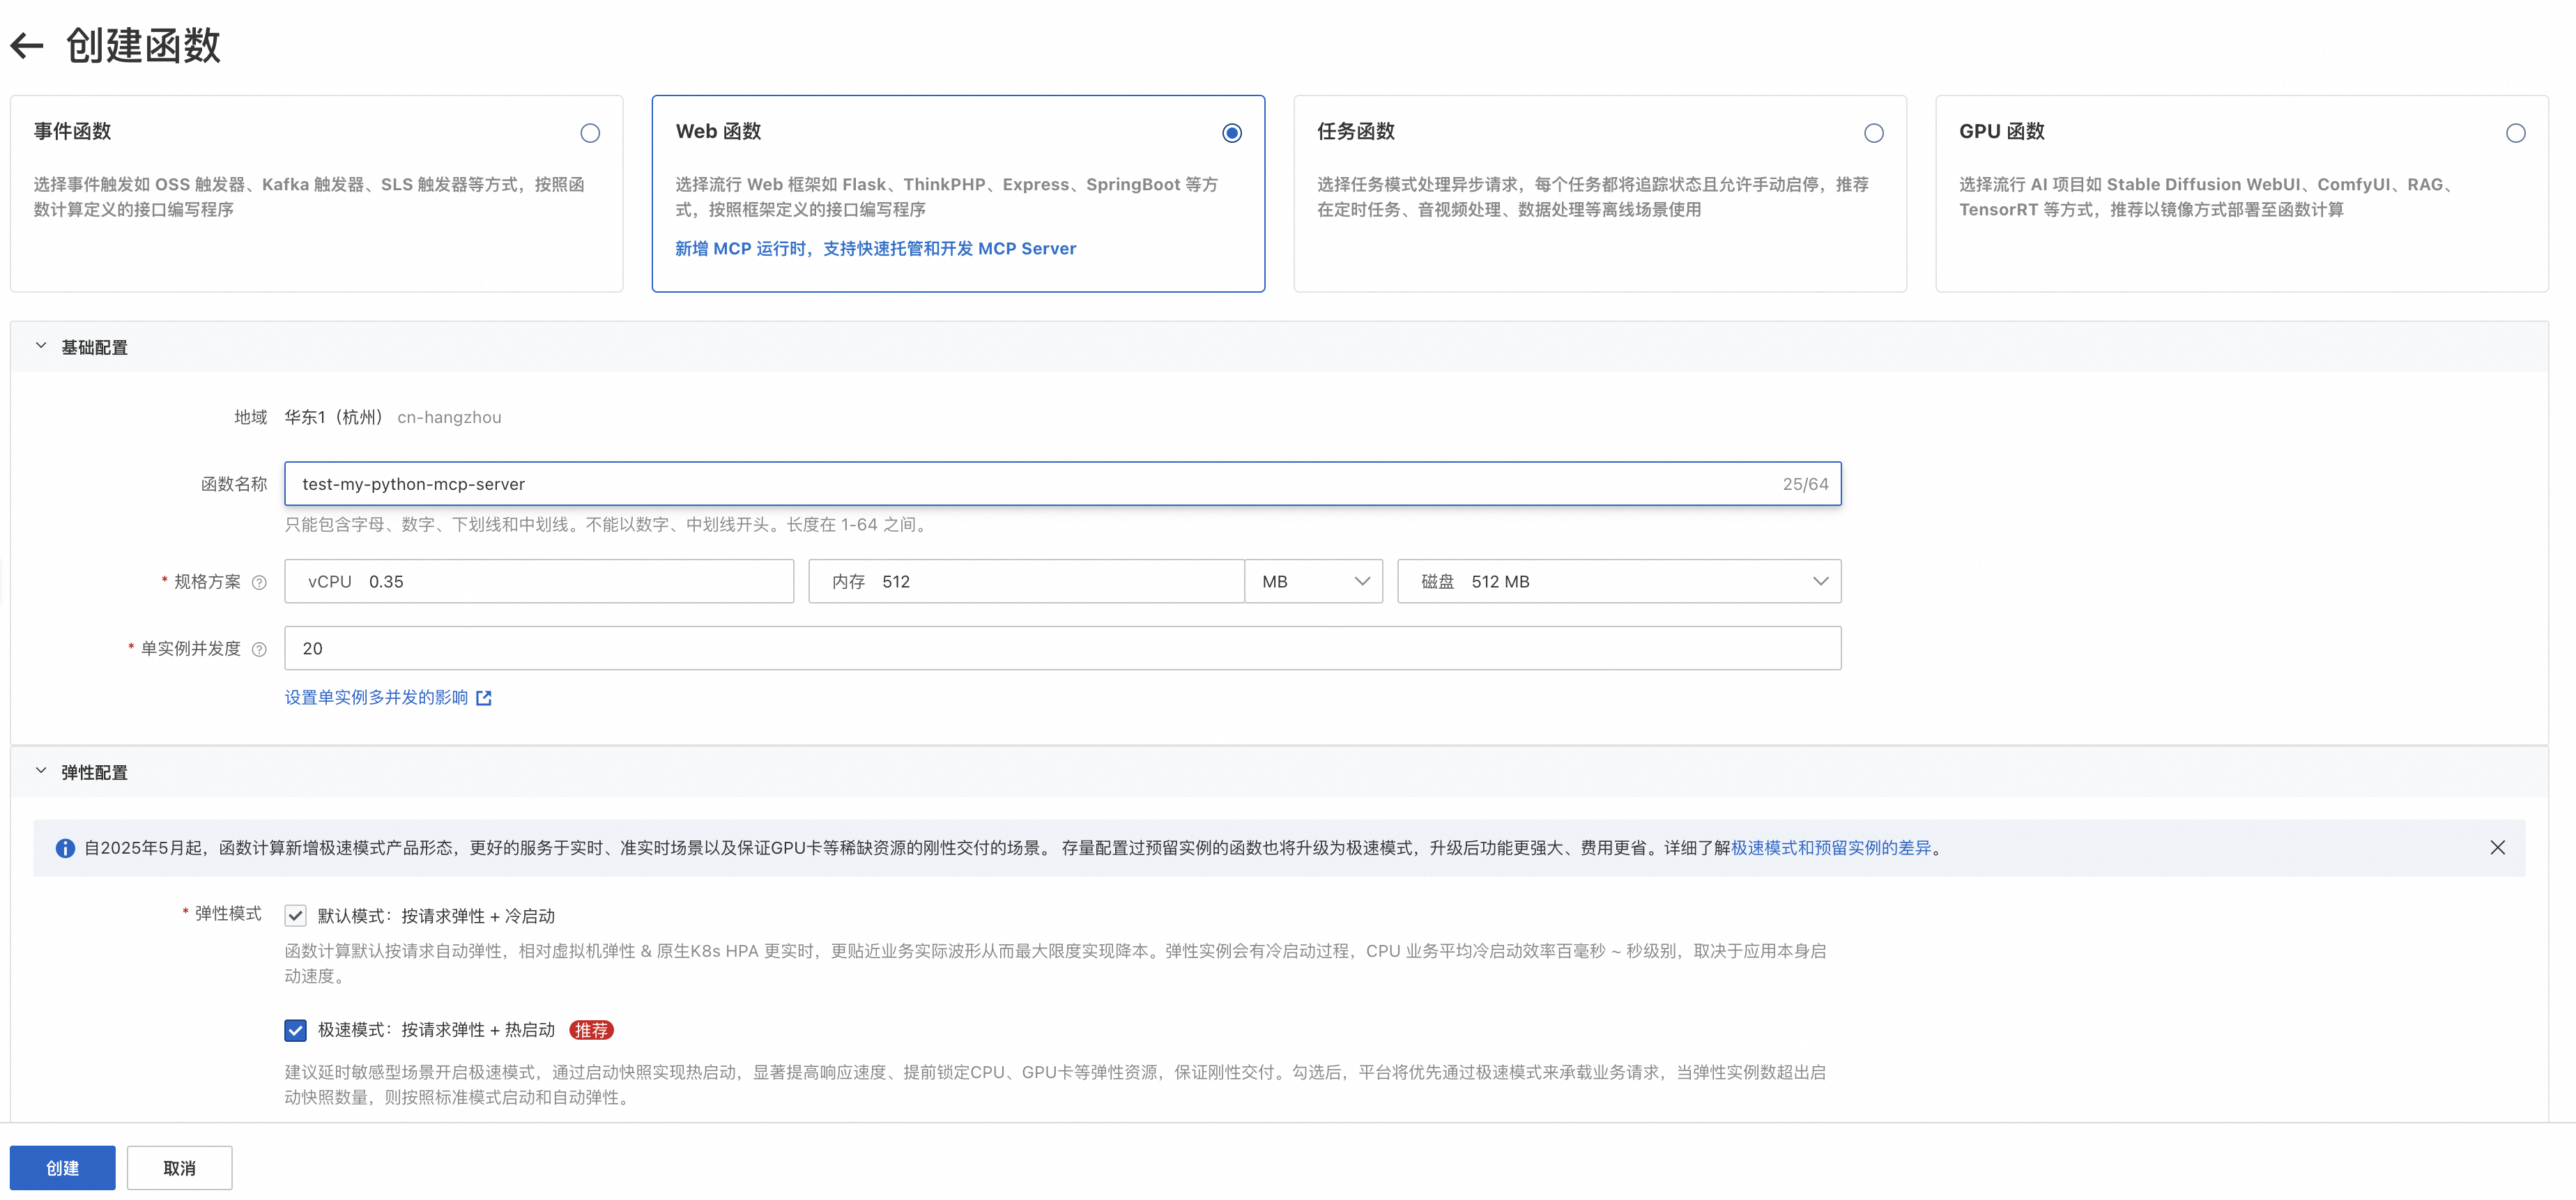Dismiss the blue info banner
The image size is (2576, 1200).
[x=2497, y=848]
